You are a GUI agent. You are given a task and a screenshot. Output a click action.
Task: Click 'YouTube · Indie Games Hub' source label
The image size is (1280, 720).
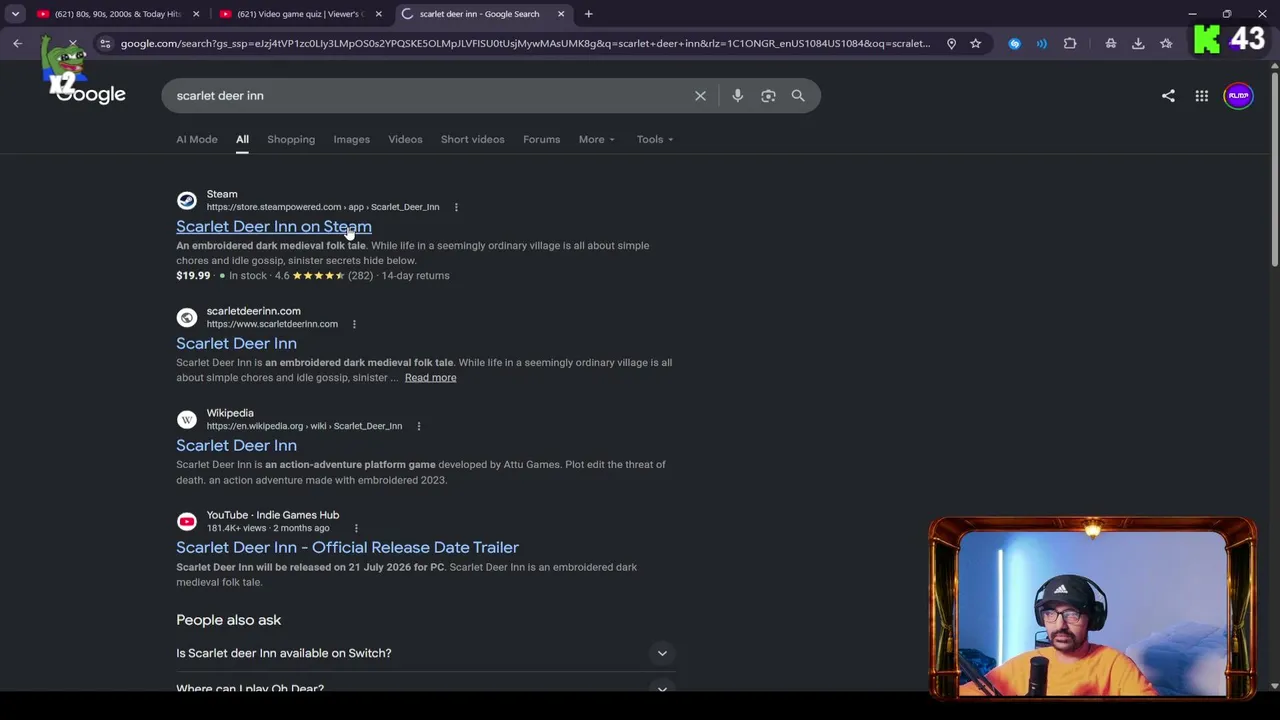click(273, 515)
